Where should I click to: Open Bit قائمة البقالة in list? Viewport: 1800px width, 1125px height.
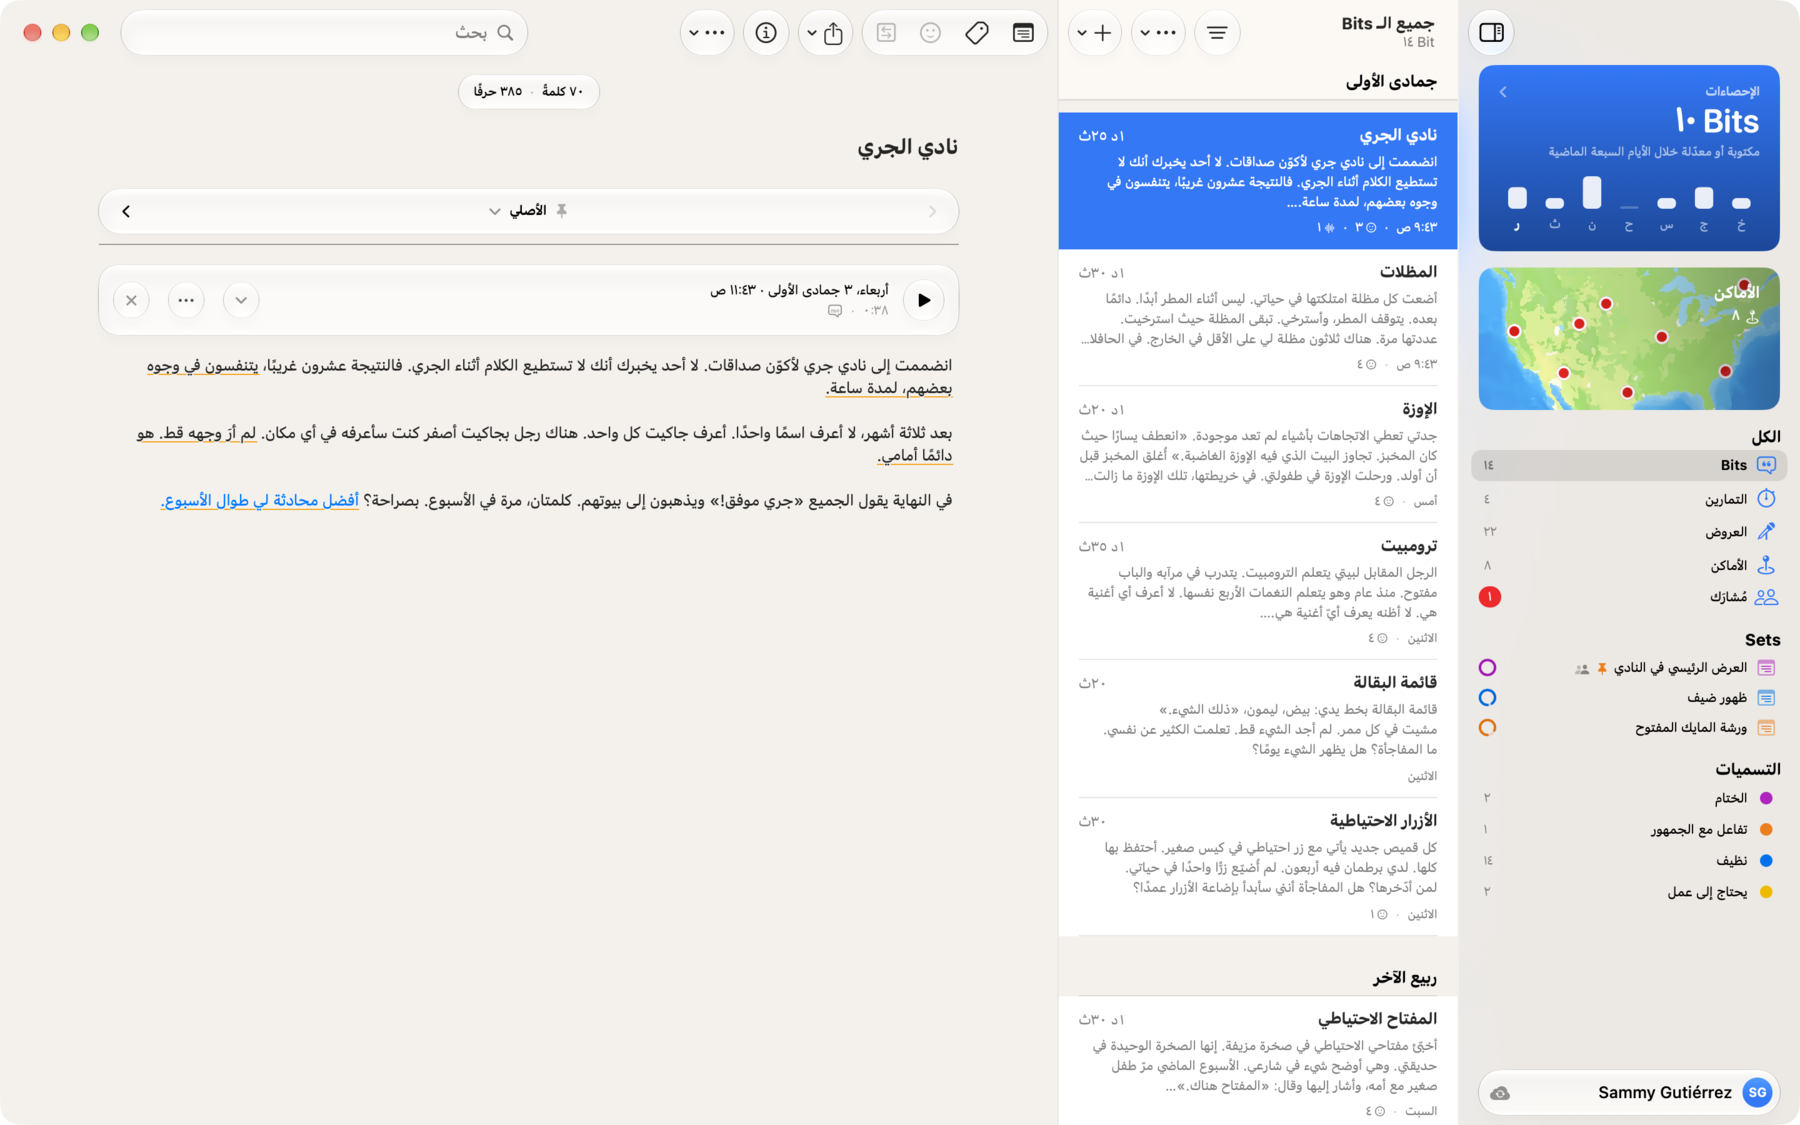(1258, 728)
